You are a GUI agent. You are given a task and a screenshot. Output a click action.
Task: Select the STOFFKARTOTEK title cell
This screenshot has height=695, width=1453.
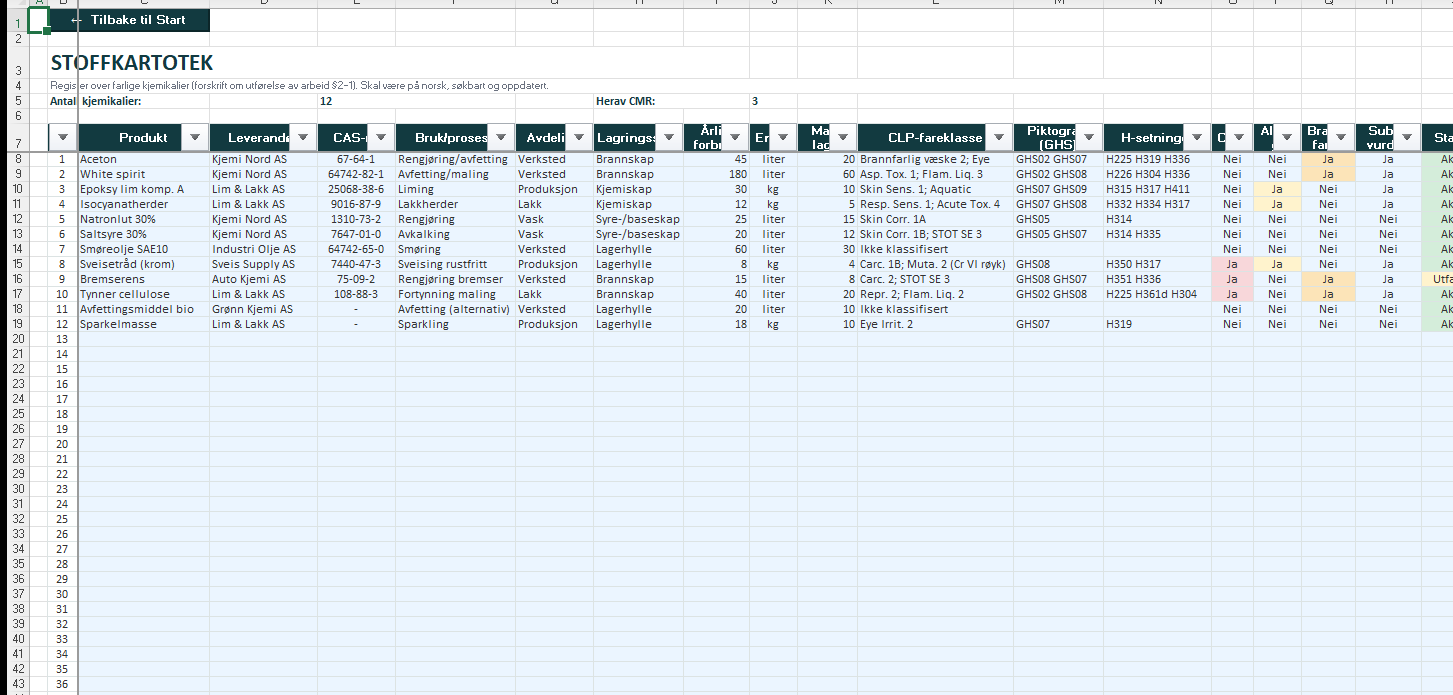pos(132,64)
